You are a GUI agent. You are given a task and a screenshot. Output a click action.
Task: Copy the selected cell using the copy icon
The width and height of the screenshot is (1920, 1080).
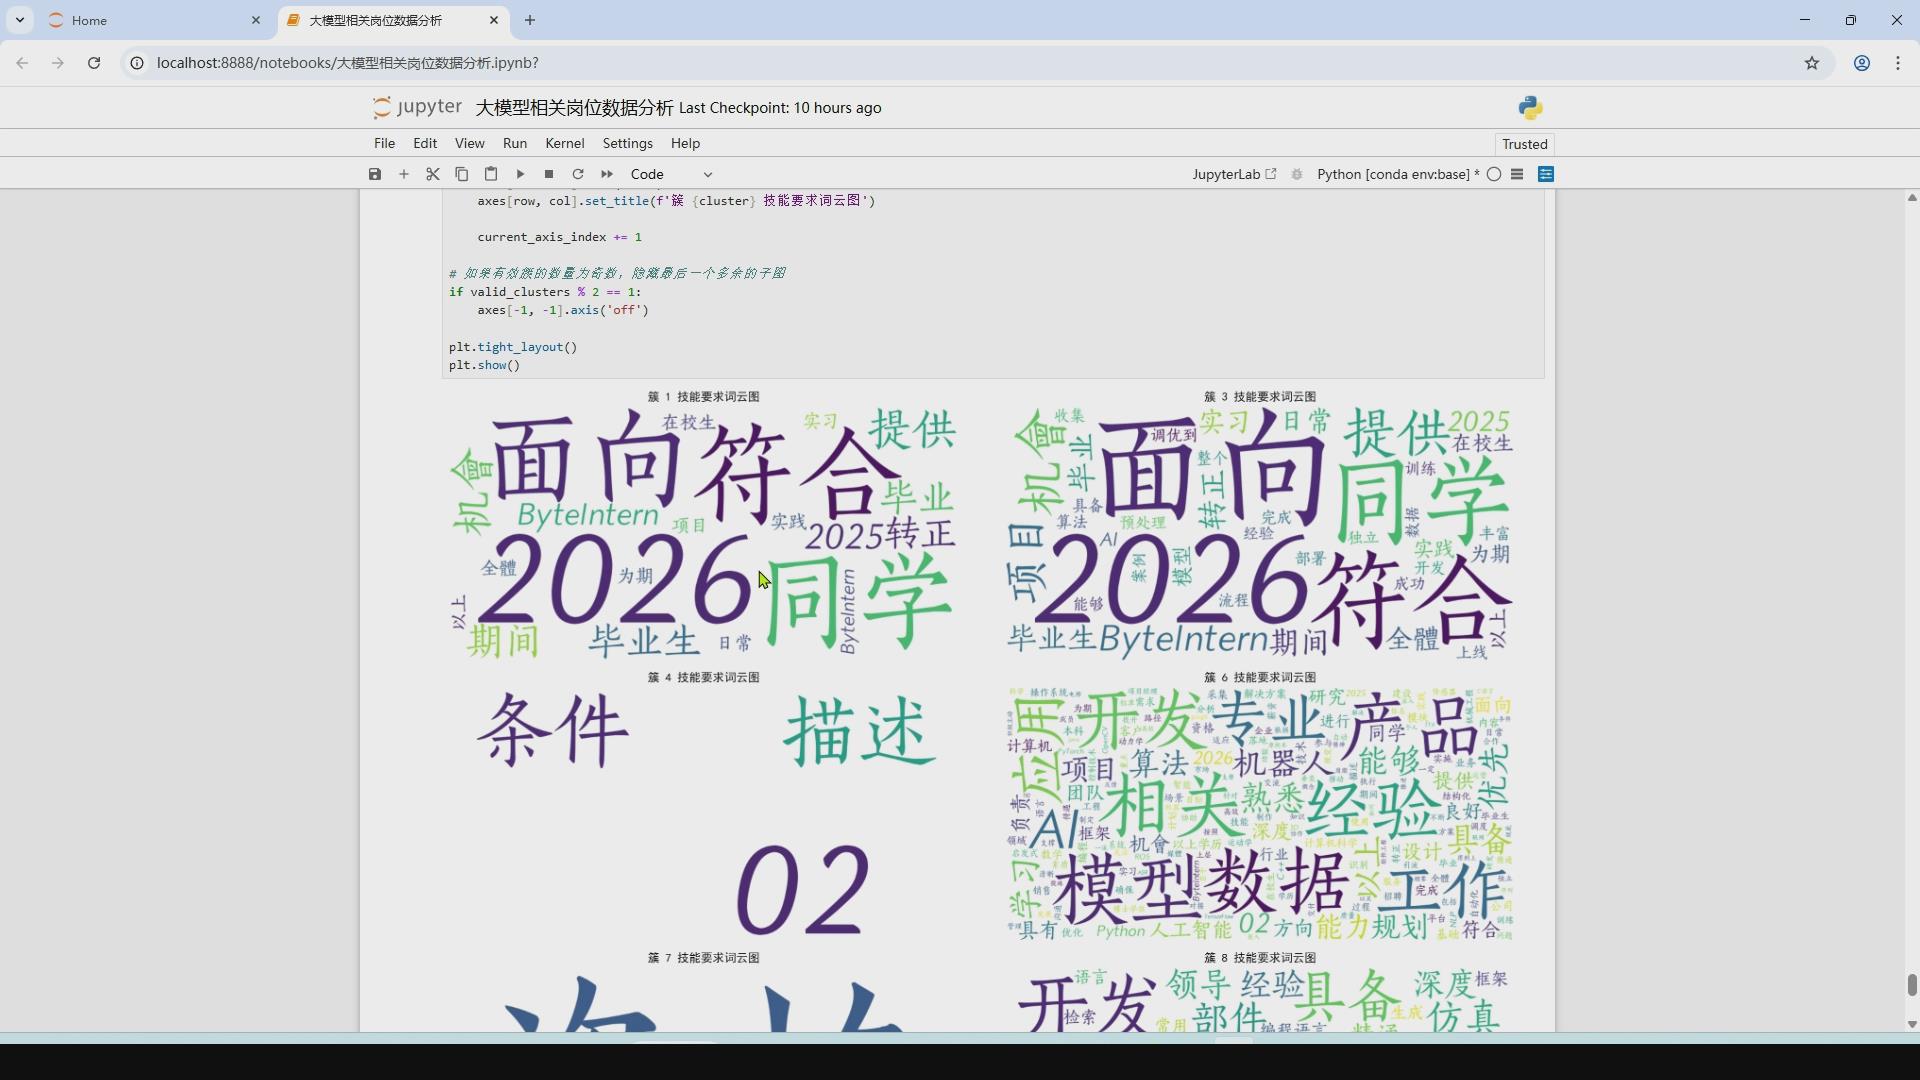[462, 173]
